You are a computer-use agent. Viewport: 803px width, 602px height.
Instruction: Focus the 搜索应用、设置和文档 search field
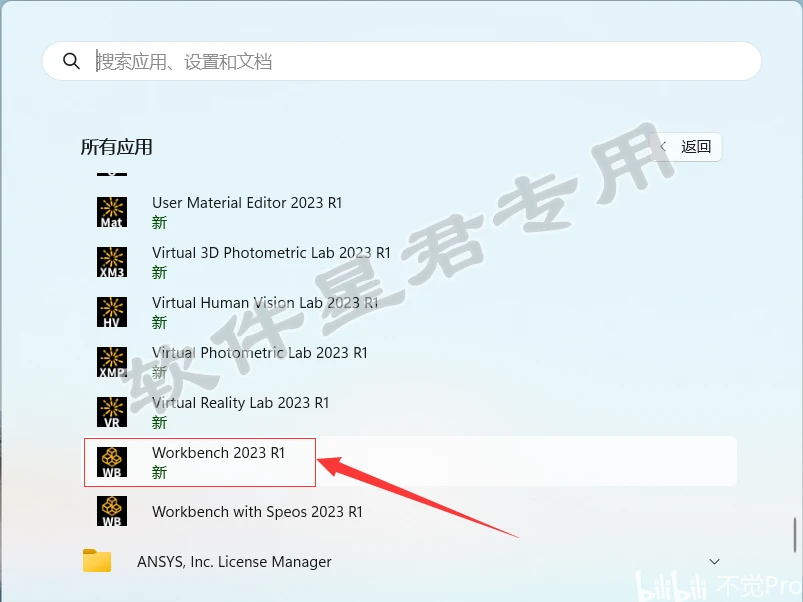pyautogui.click(x=402, y=61)
